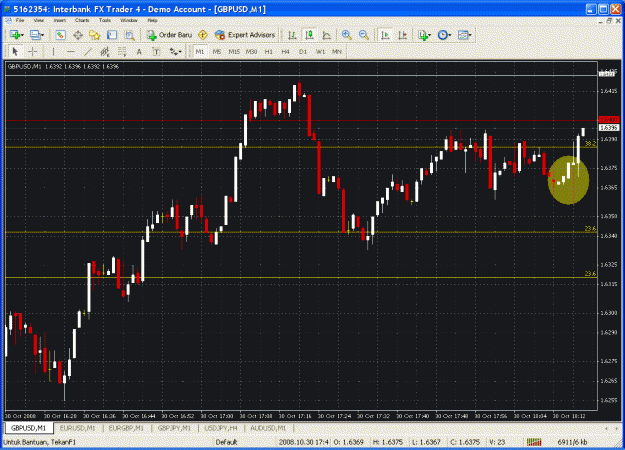This screenshot has width=625, height=450.
Task: Open the Window menu
Action: 129,20
